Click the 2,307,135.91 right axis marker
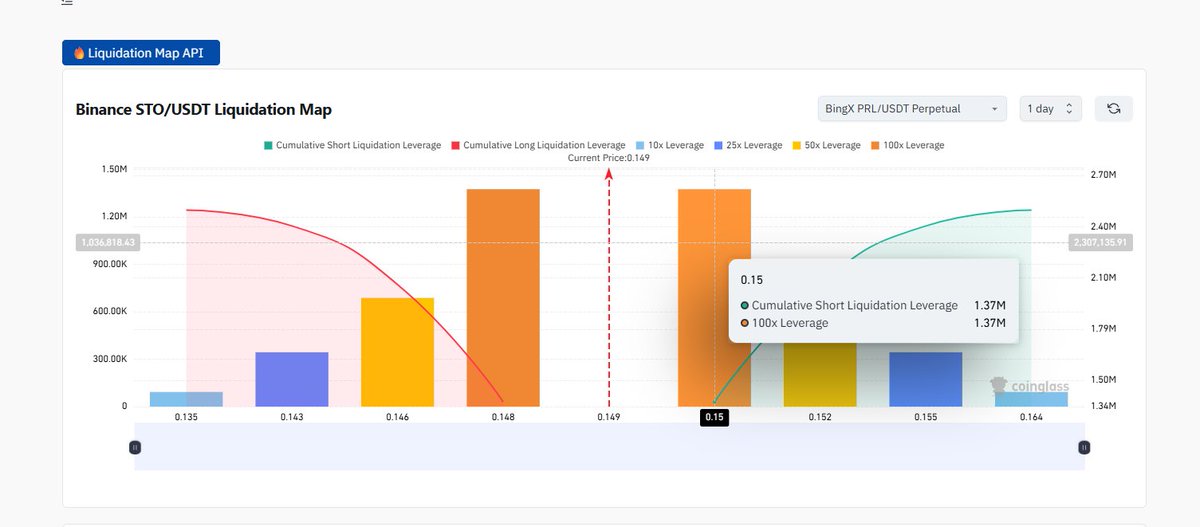This screenshot has height=527, width=1200. [1100, 242]
